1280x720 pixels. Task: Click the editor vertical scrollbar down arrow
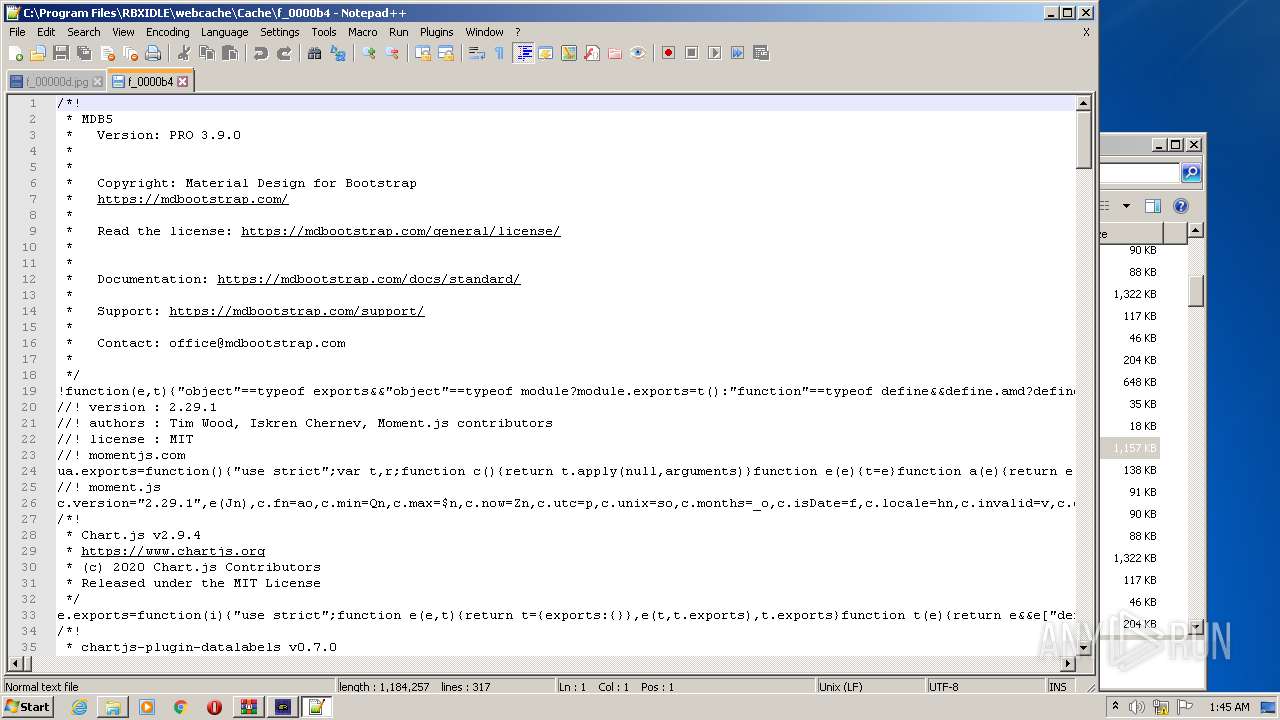[1084, 648]
